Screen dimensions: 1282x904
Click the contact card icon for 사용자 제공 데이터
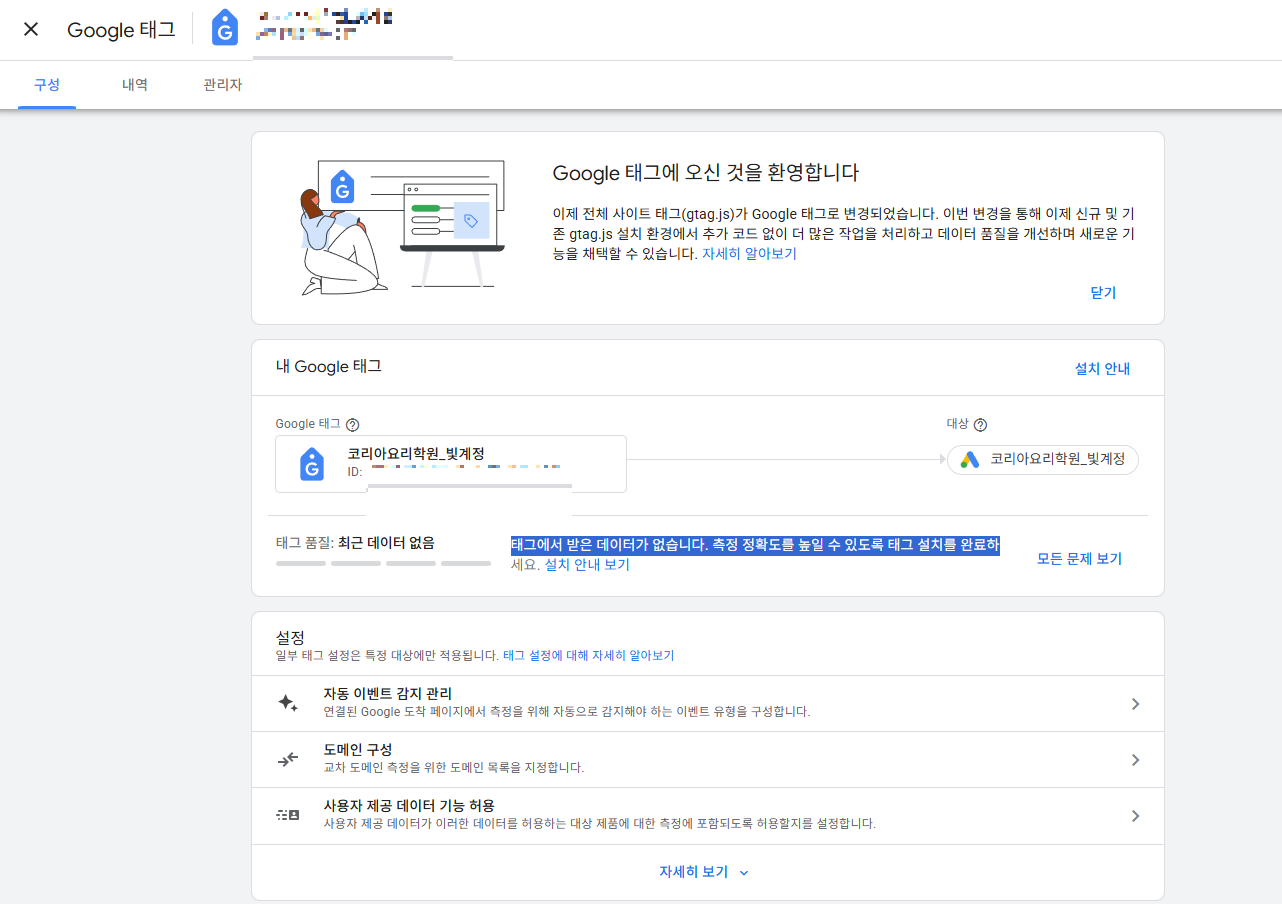pos(288,815)
